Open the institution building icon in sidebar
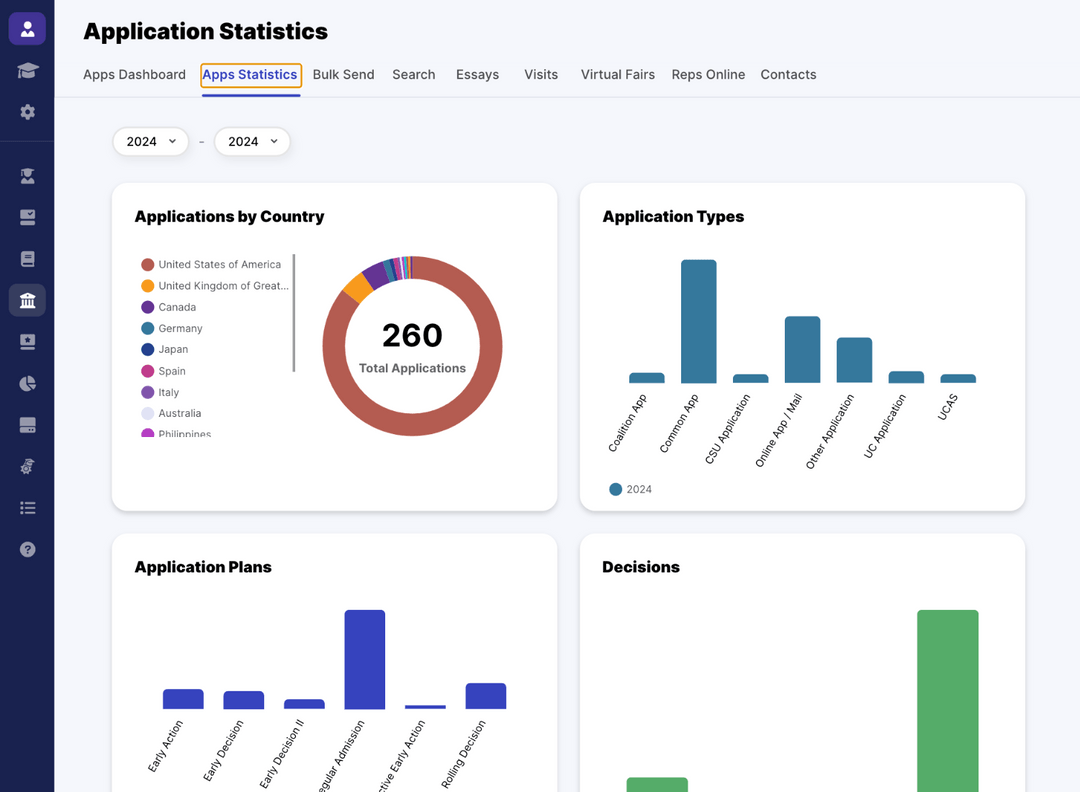Image resolution: width=1080 pixels, height=792 pixels. [27, 300]
